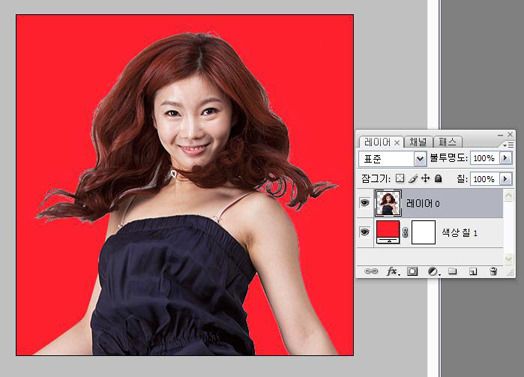The image size is (524, 377).
Task: Hide the 색상 칠 1 layer eye
Action: [365, 232]
